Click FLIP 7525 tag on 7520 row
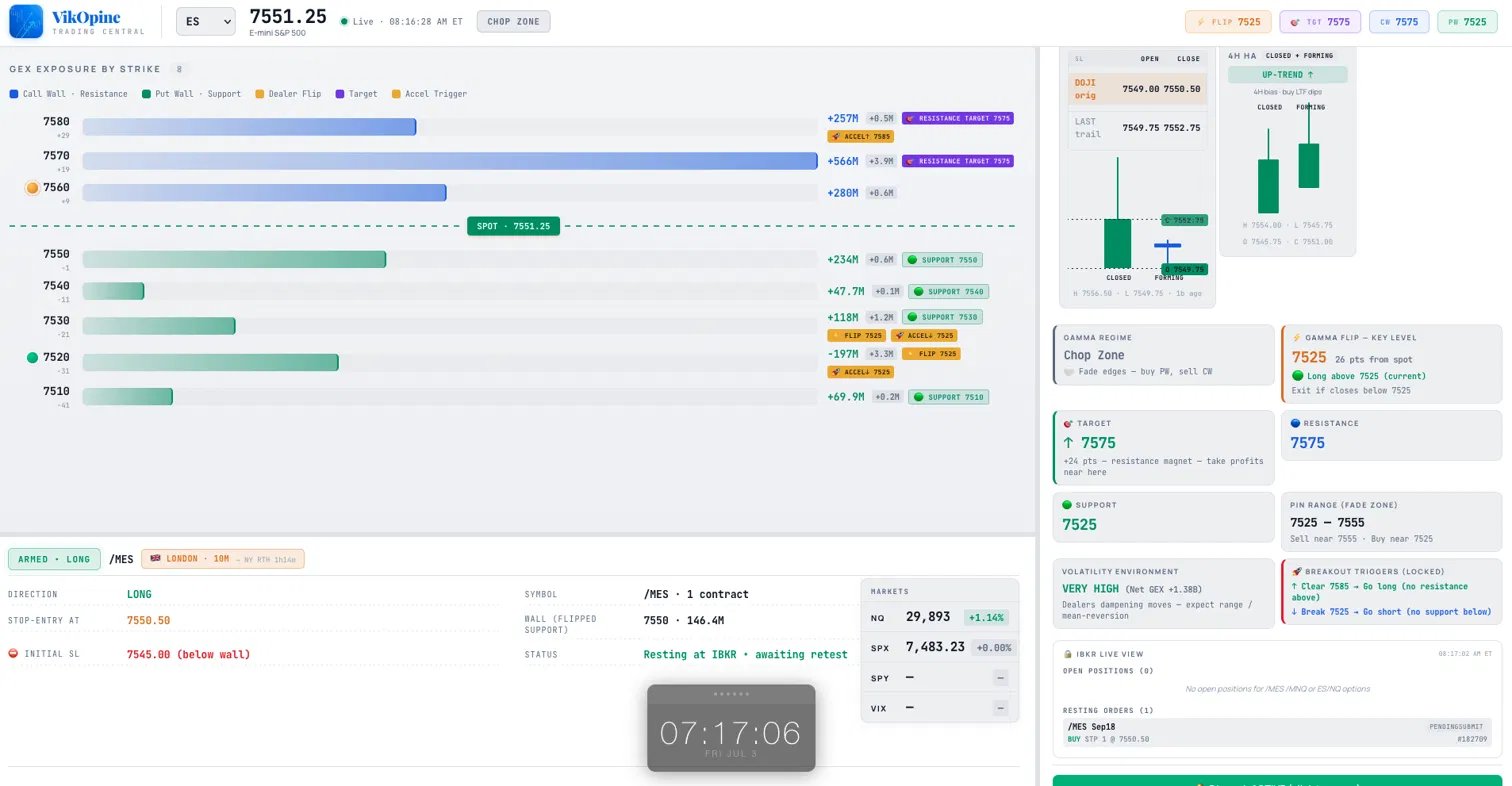Screen dimensions: 1512x786 coord(931,354)
